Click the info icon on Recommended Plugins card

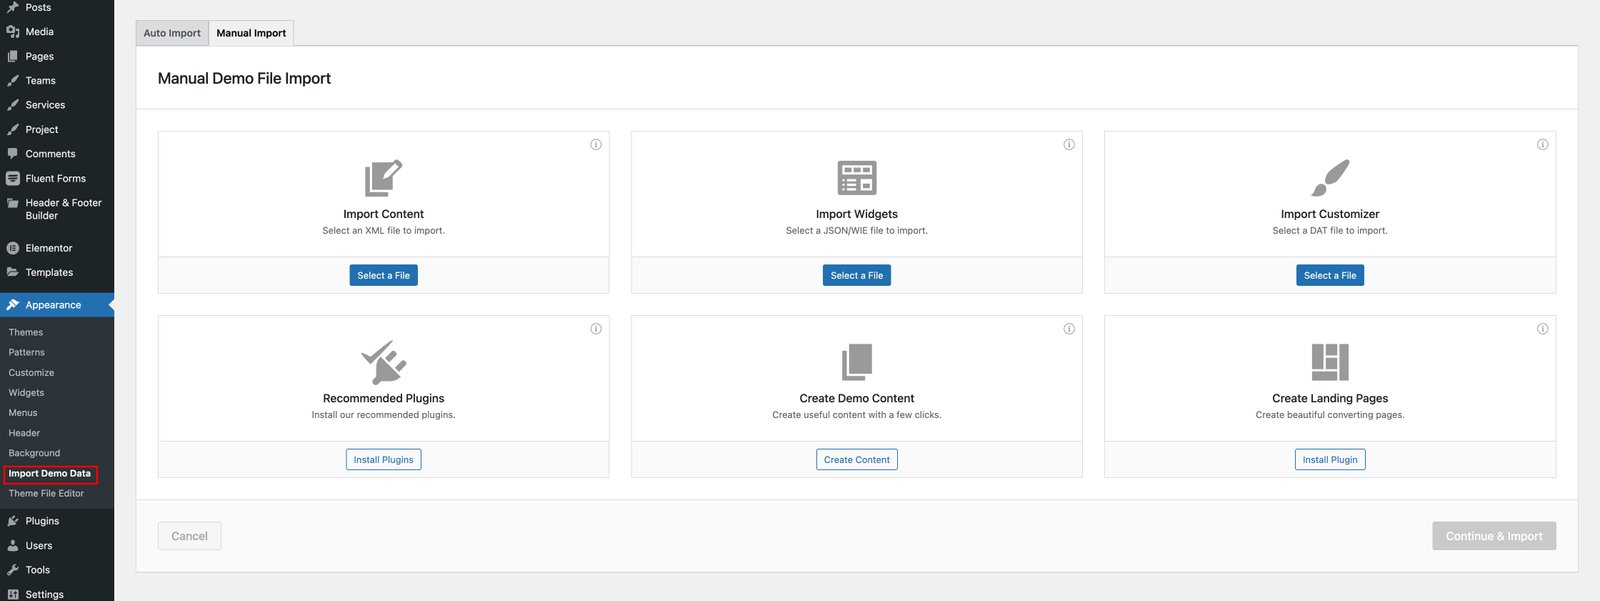(x=596, y=329)
